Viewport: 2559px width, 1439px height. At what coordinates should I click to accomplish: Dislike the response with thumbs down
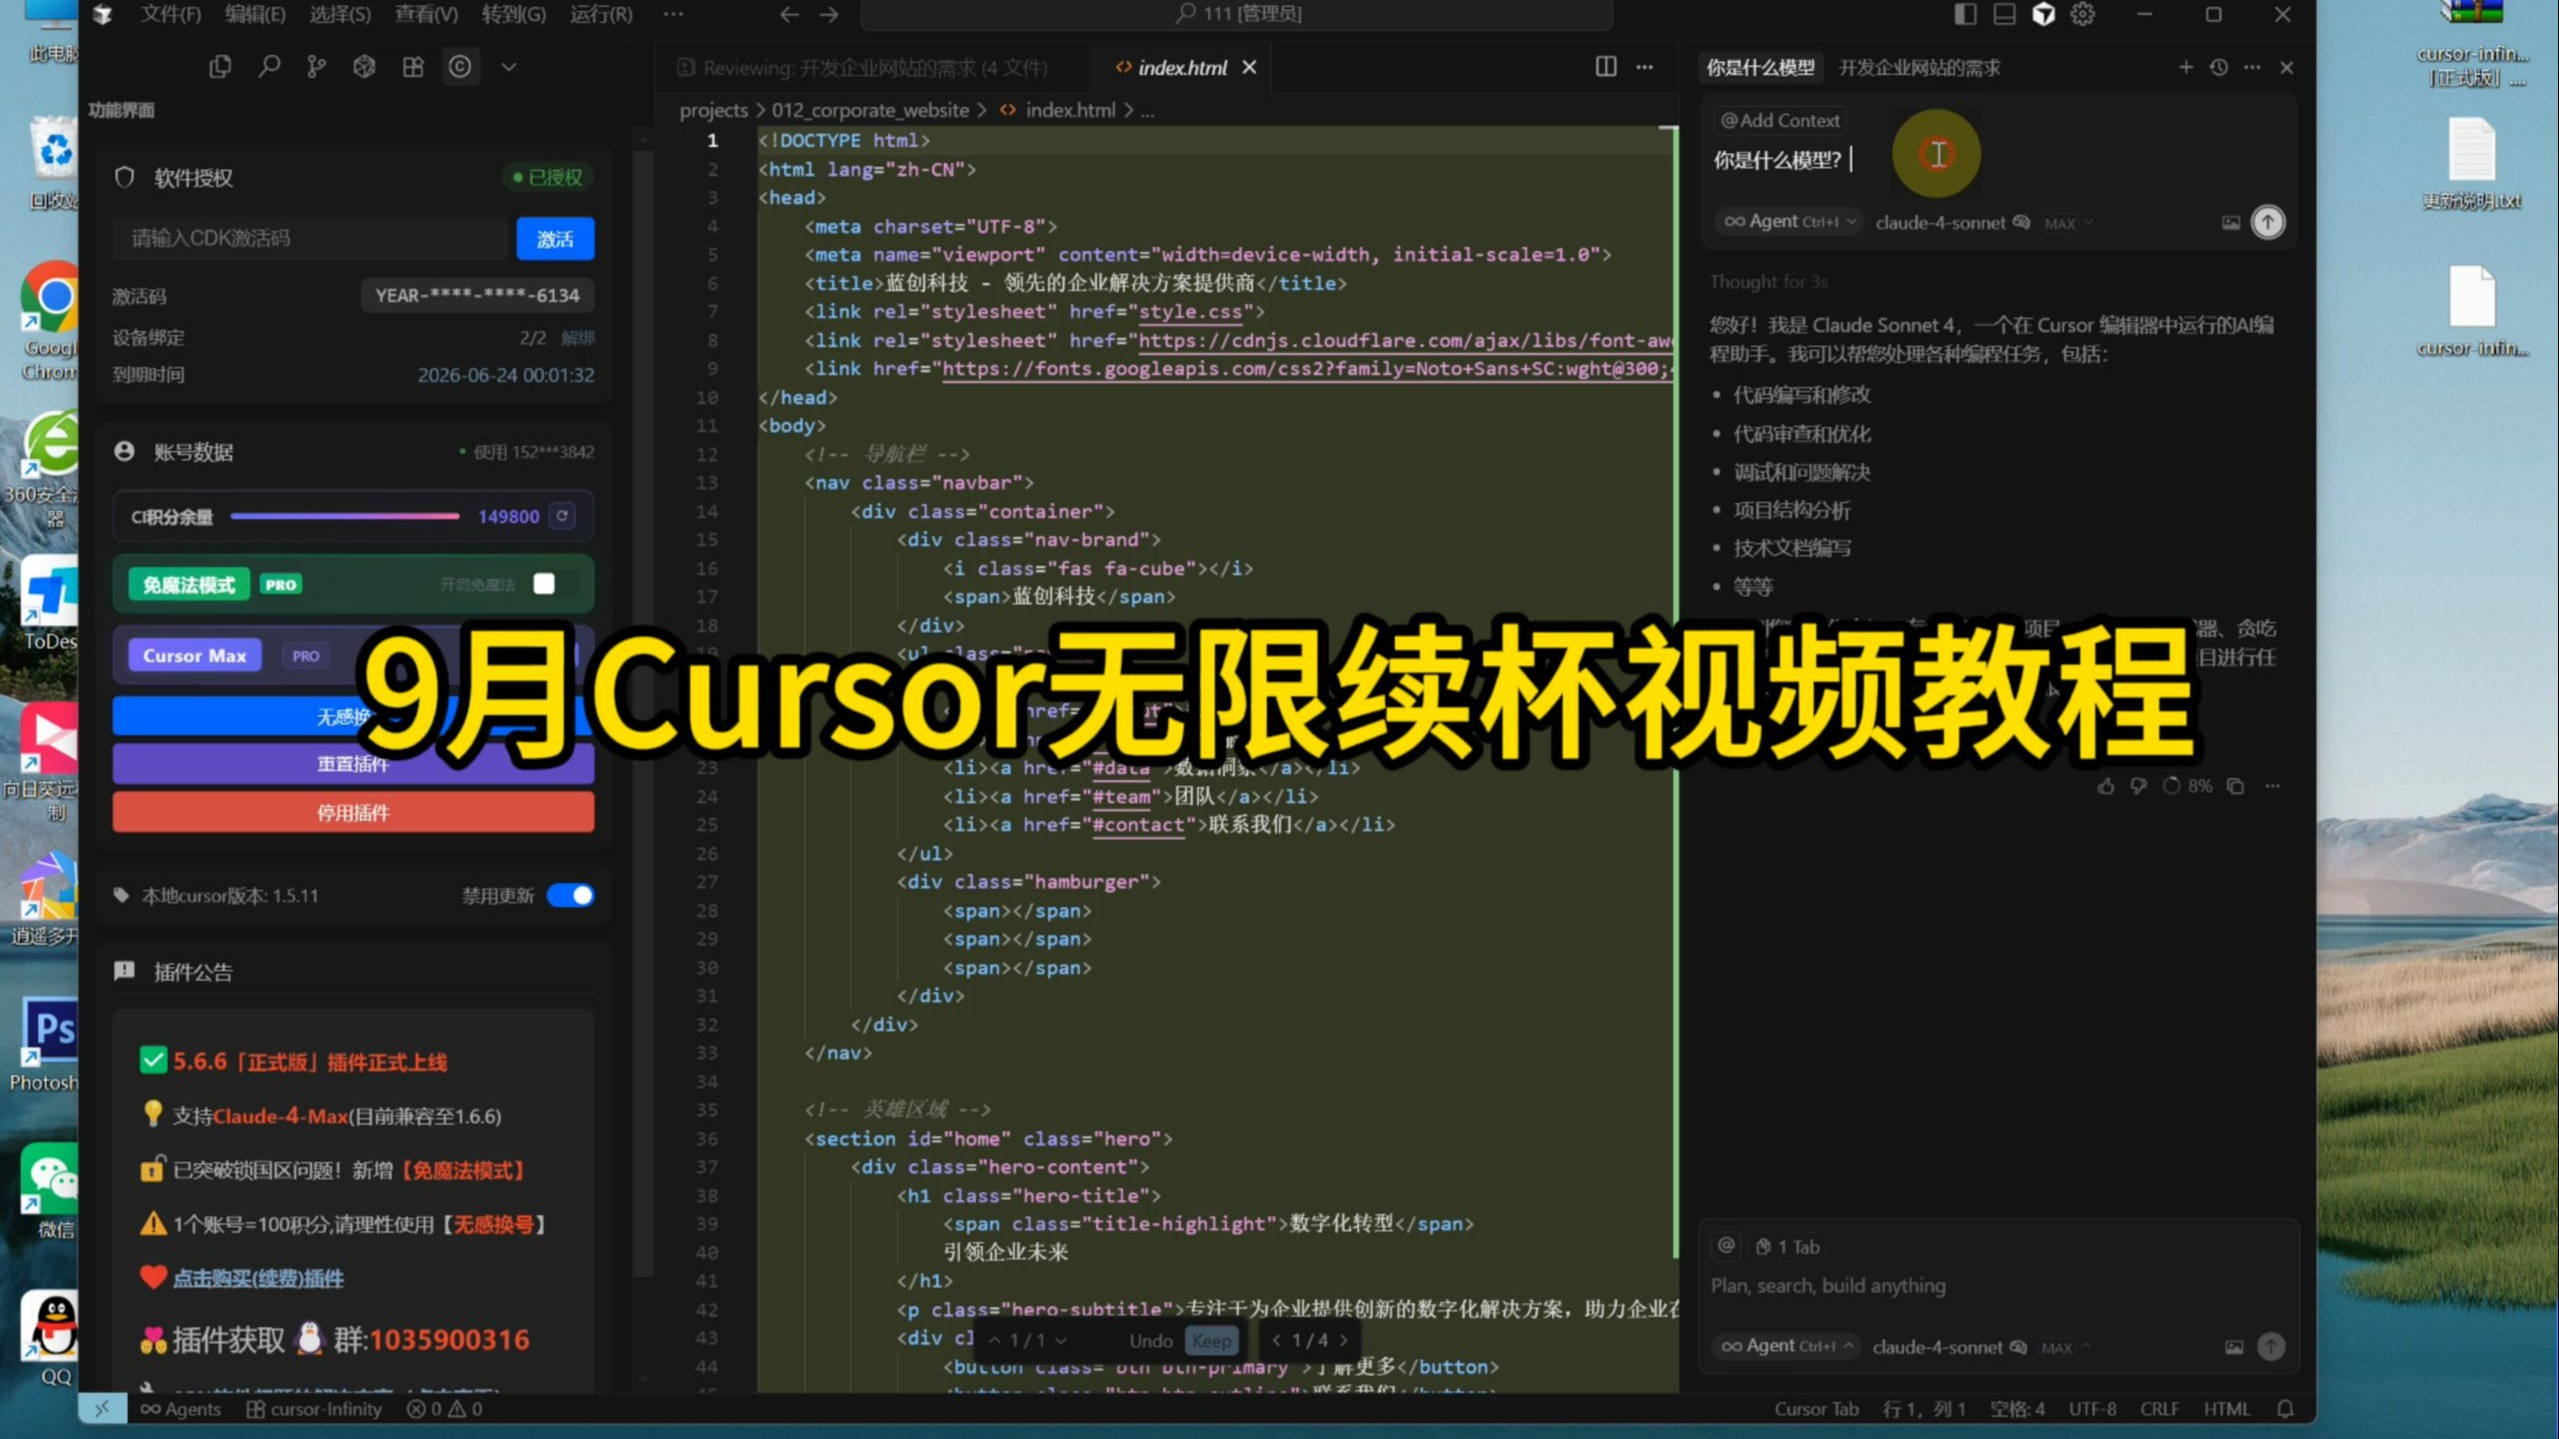coord(2138,786)
